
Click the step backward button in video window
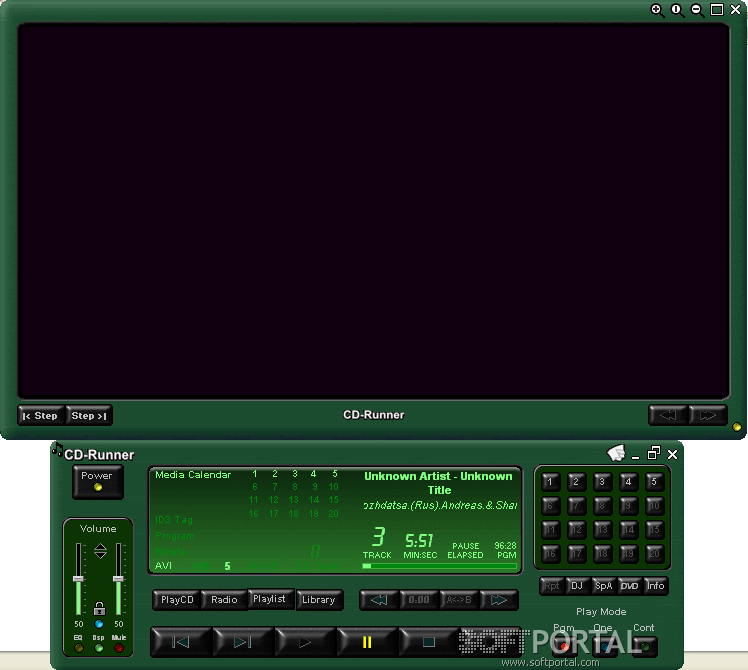[x=41, y=416]
